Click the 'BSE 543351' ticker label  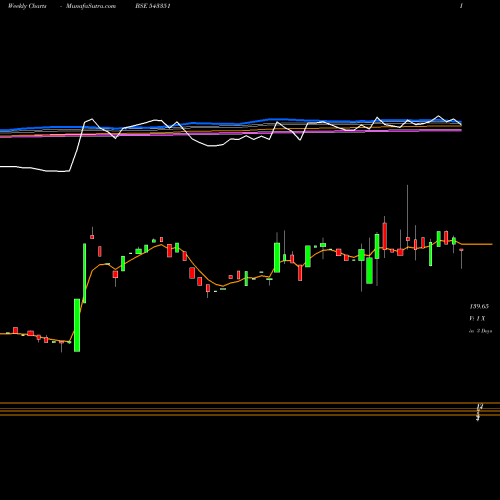tap(153, 6)
